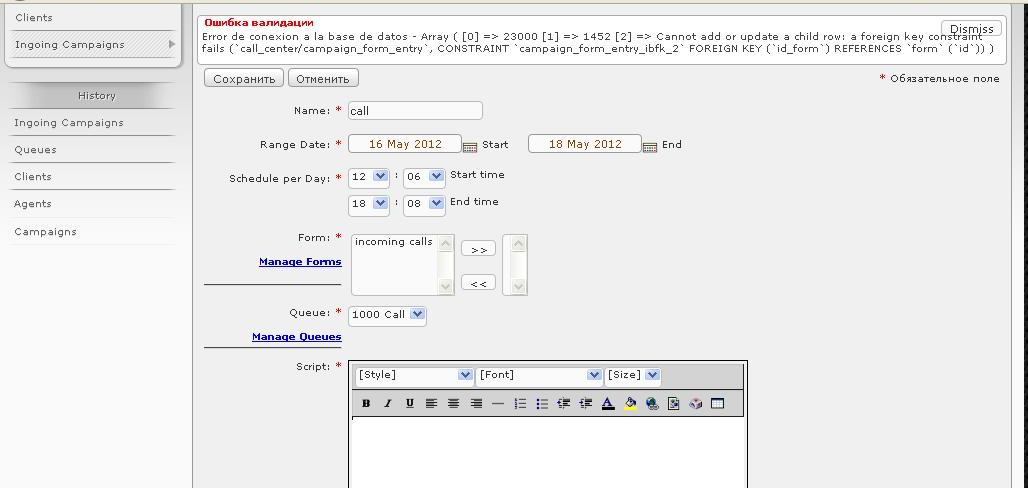The image size is (1028, 488).
Task: Open the text color picker
Action: point(608,403)
